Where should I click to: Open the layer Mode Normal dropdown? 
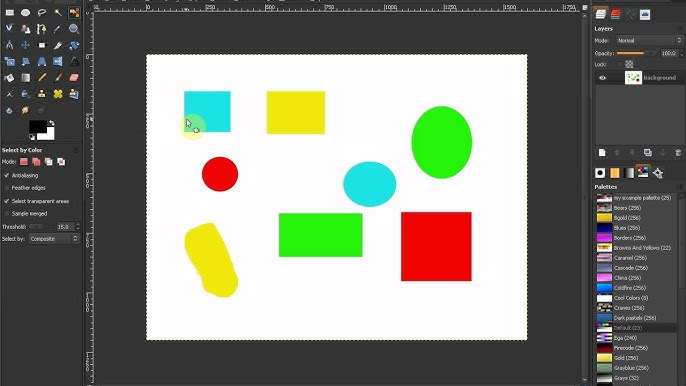[x=649, y=40]
